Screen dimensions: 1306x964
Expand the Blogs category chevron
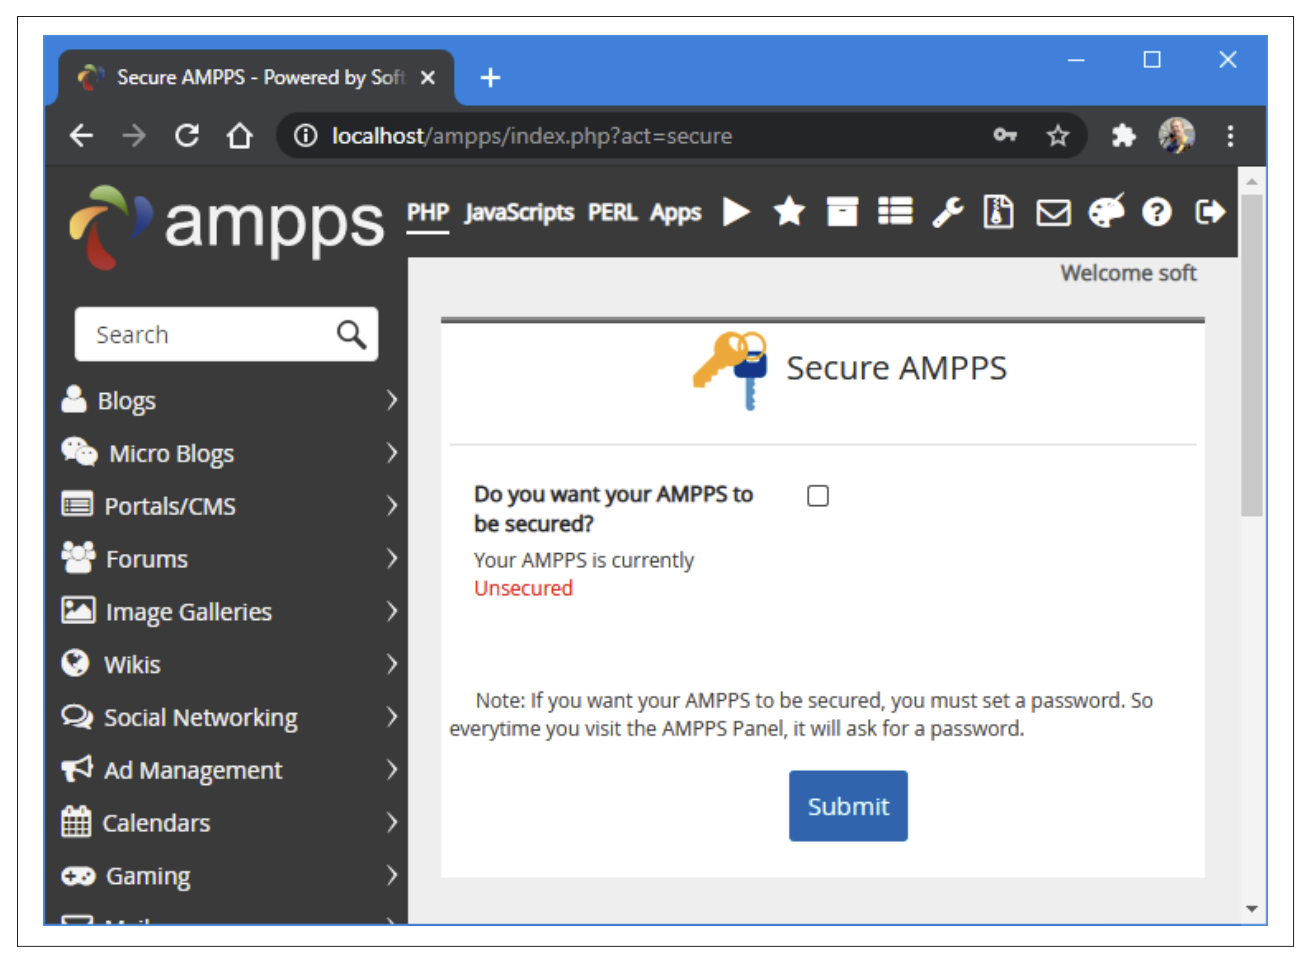392,400
